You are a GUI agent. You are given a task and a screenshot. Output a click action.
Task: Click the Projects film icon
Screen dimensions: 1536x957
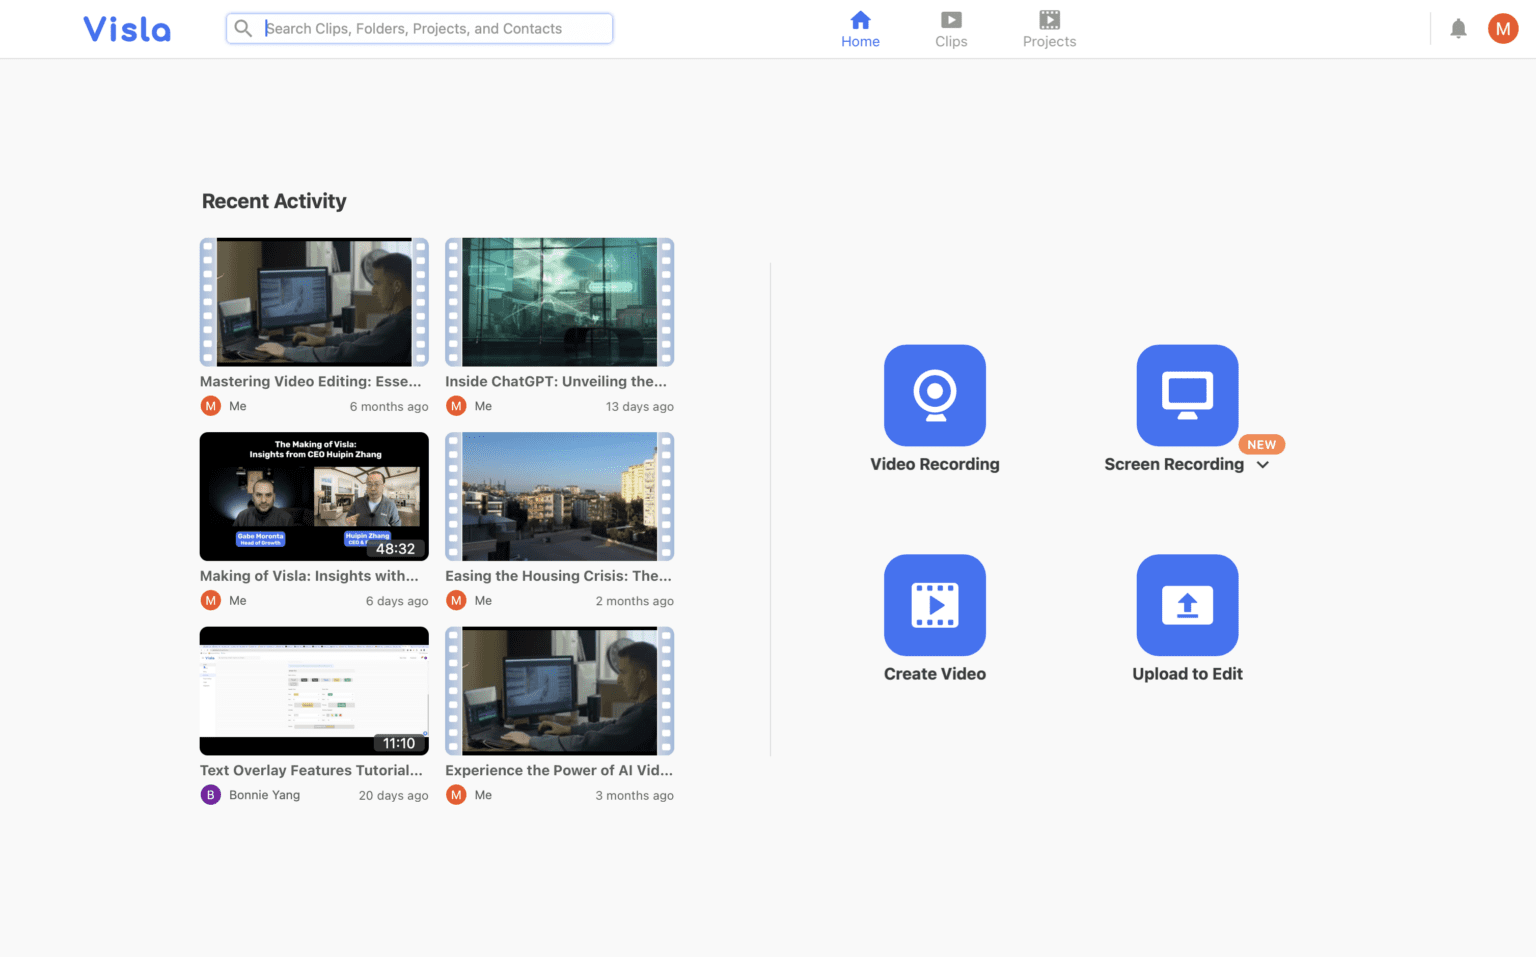pos(1049,19)
